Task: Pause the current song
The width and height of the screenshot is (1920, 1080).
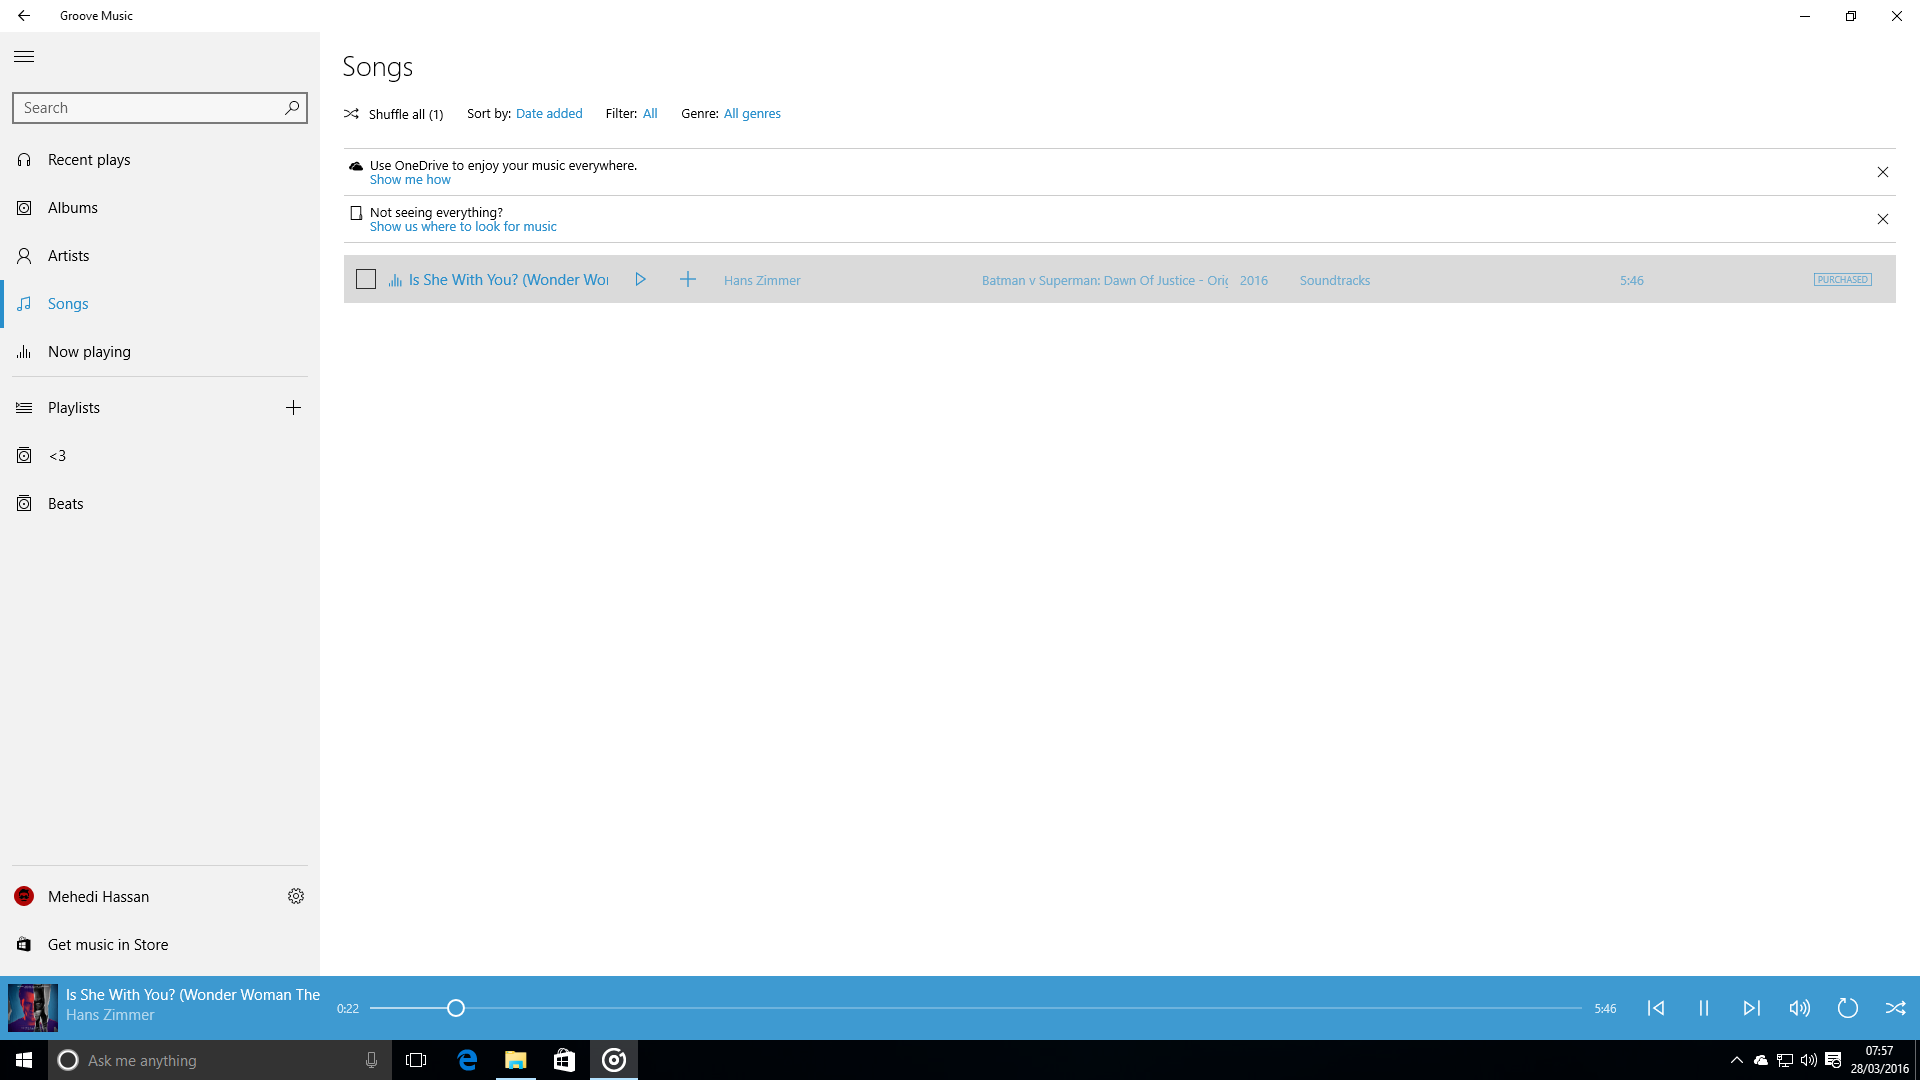Action: coord(1704,1008)
